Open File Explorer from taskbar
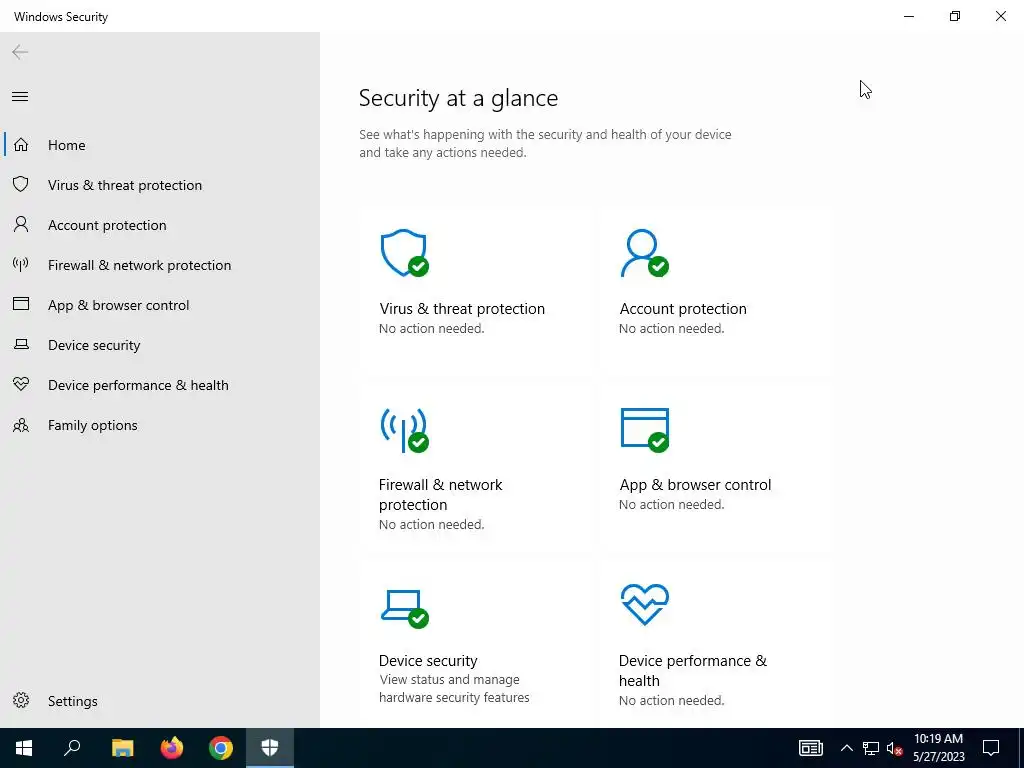The width and height of the screenshot is (1024, 768). coord(122,748)
